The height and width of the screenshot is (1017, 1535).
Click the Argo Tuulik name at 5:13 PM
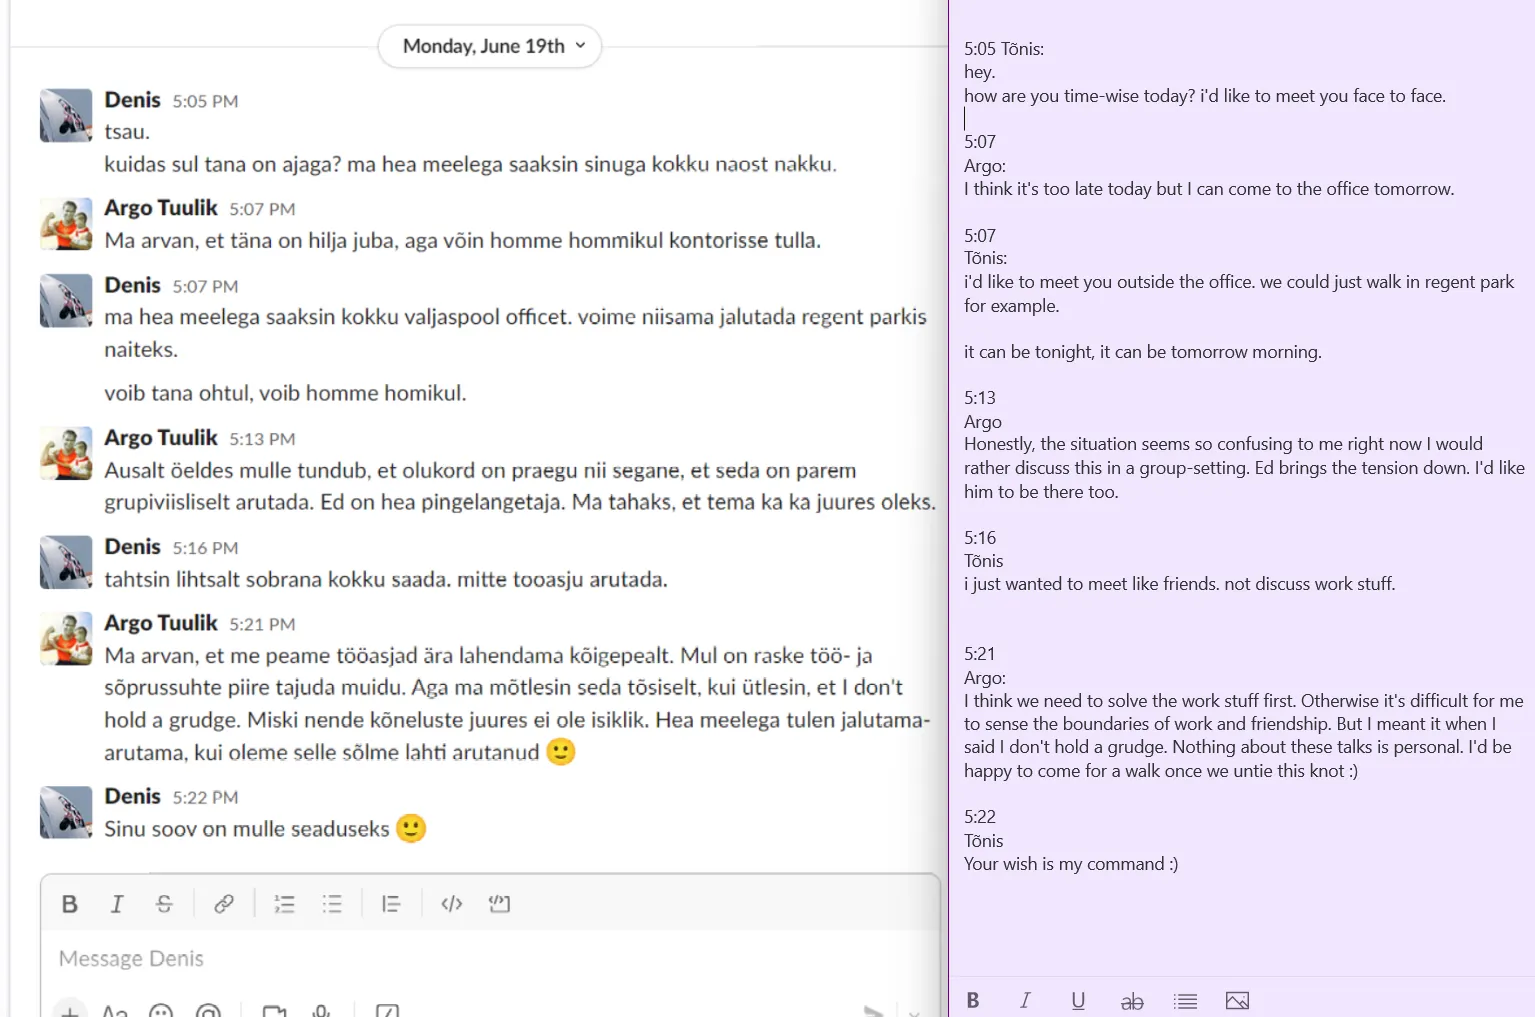[x=161, y=438]
